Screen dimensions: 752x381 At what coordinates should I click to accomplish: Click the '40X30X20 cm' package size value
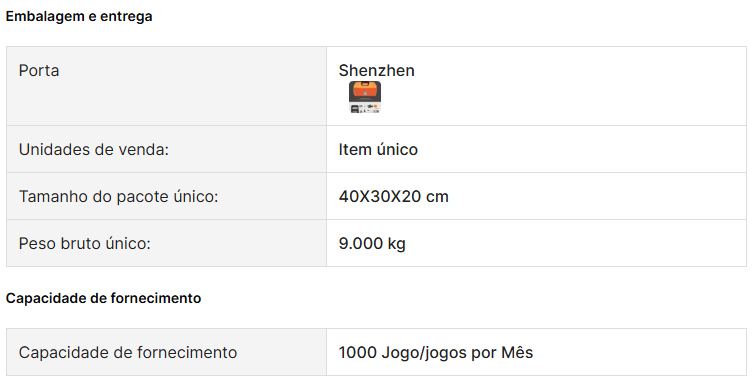393,197
